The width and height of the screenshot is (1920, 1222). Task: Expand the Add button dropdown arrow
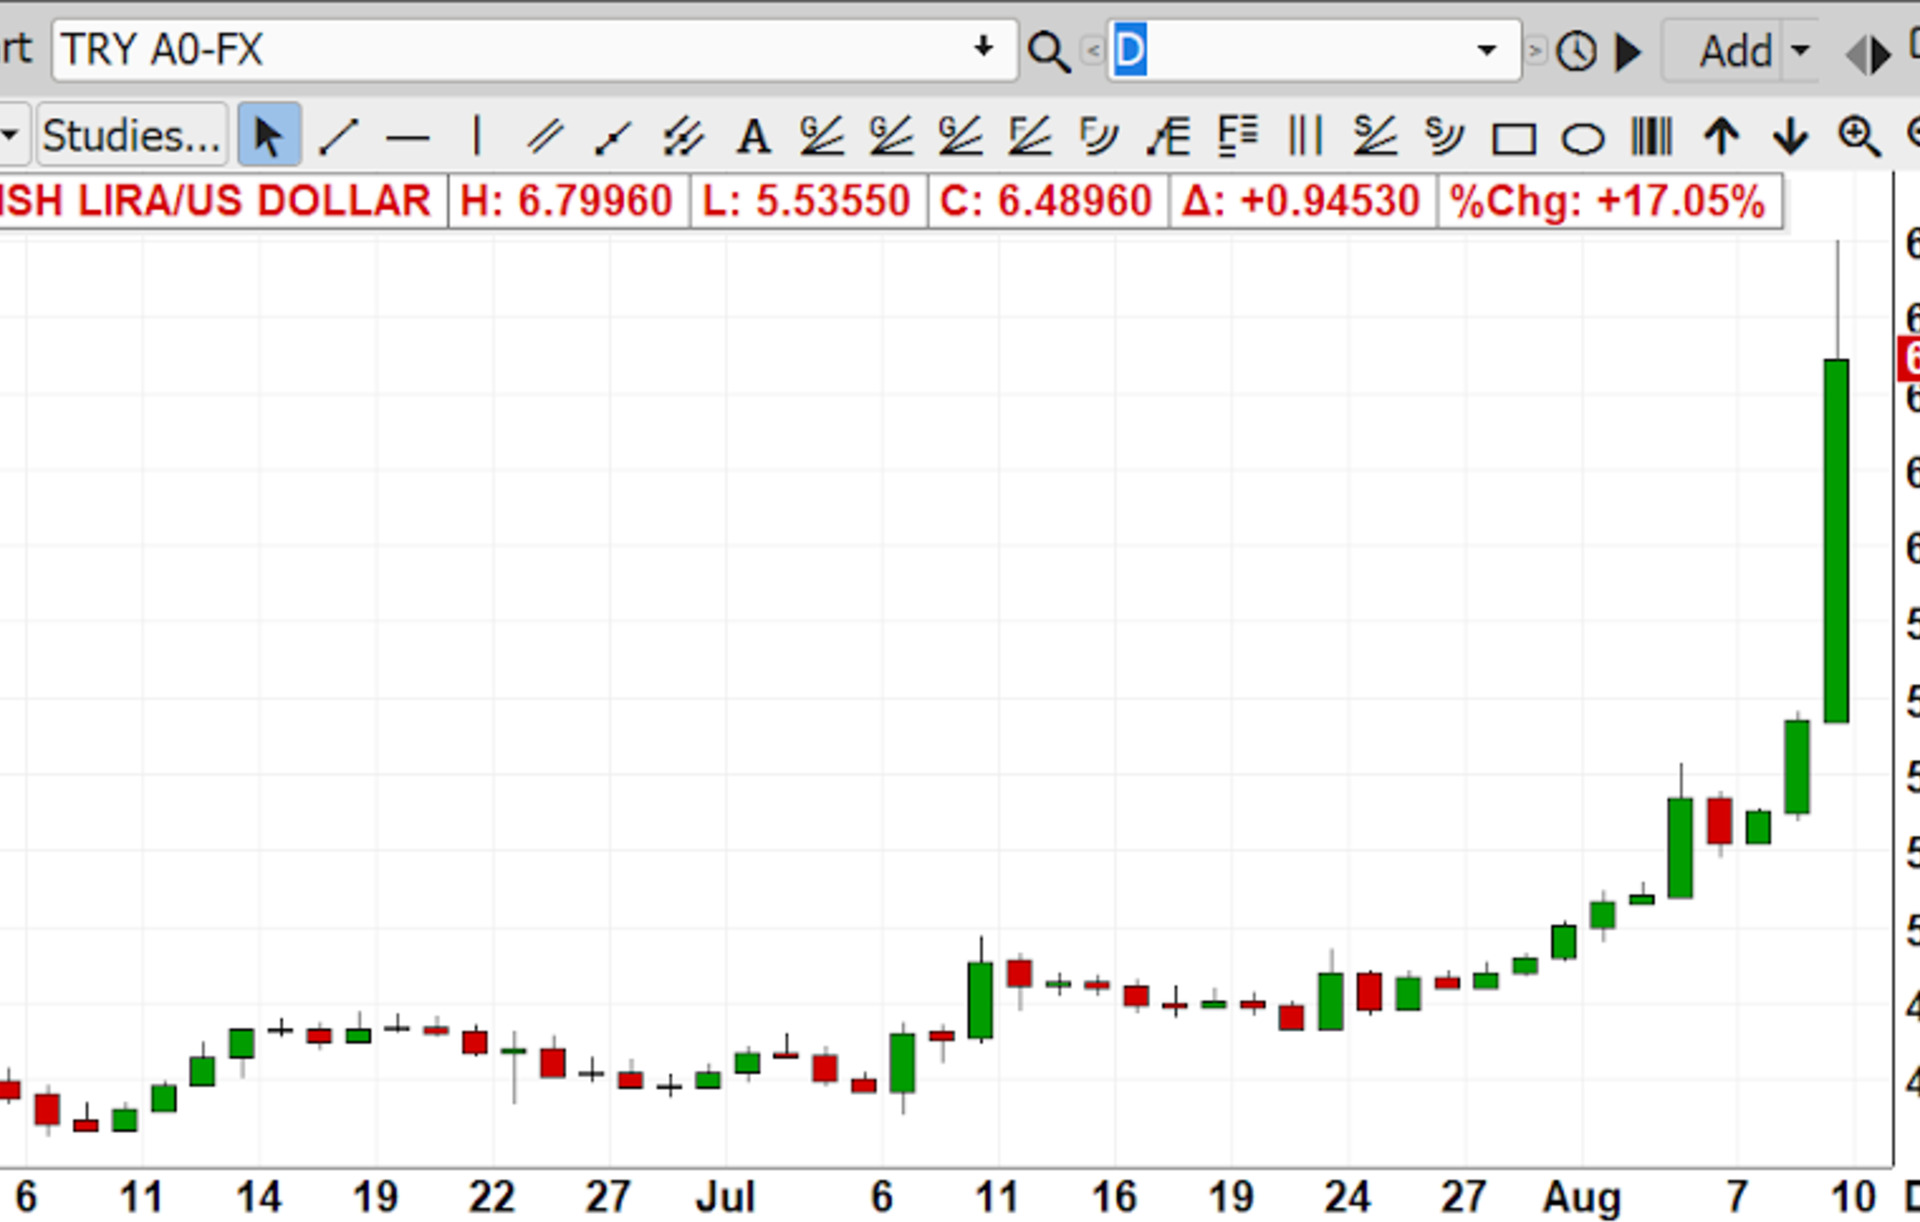click(x=1800, y=50)
